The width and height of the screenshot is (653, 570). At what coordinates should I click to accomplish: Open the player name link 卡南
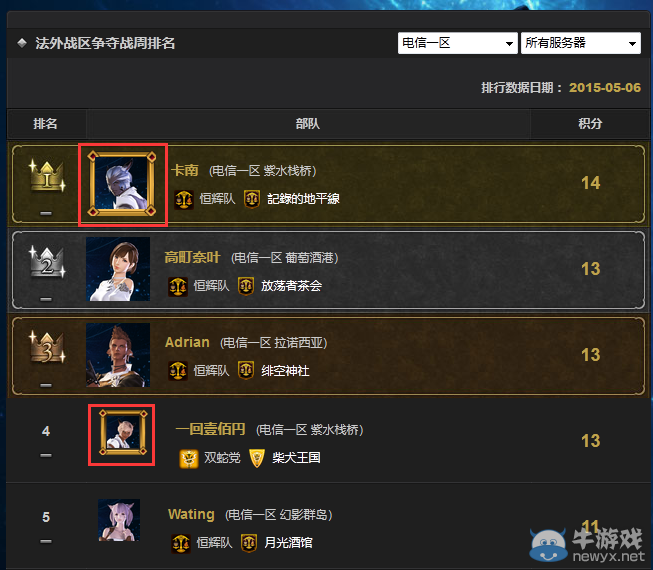pyautogui.click(x=185, y=170)
